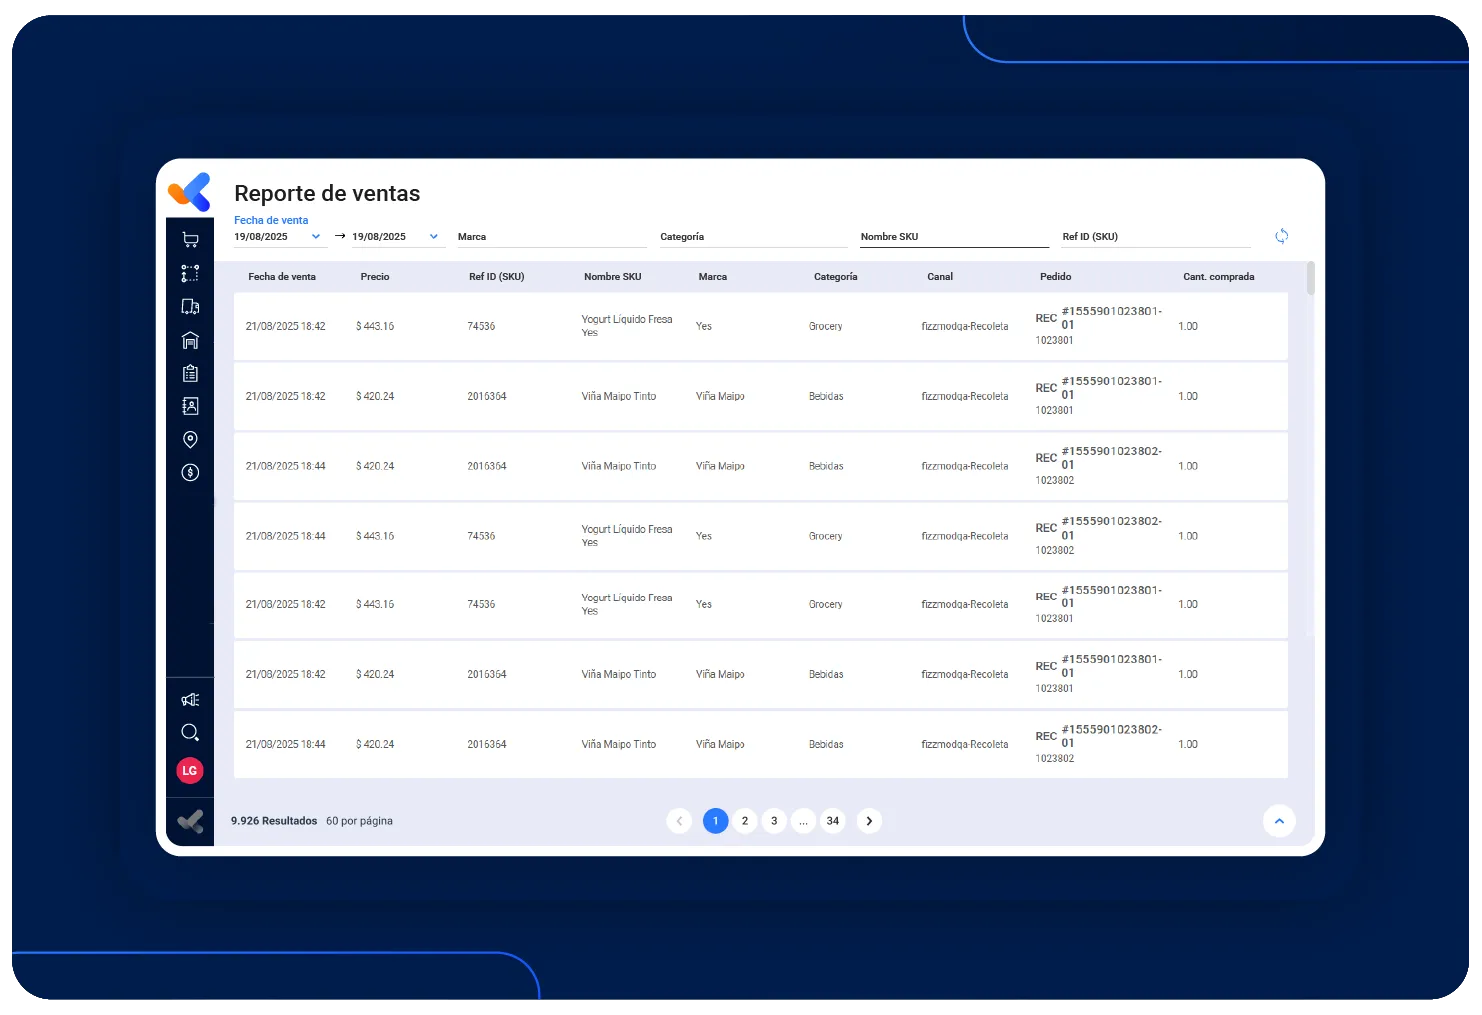Click the table vertical scrollbar

click(x=1311, y=279)
